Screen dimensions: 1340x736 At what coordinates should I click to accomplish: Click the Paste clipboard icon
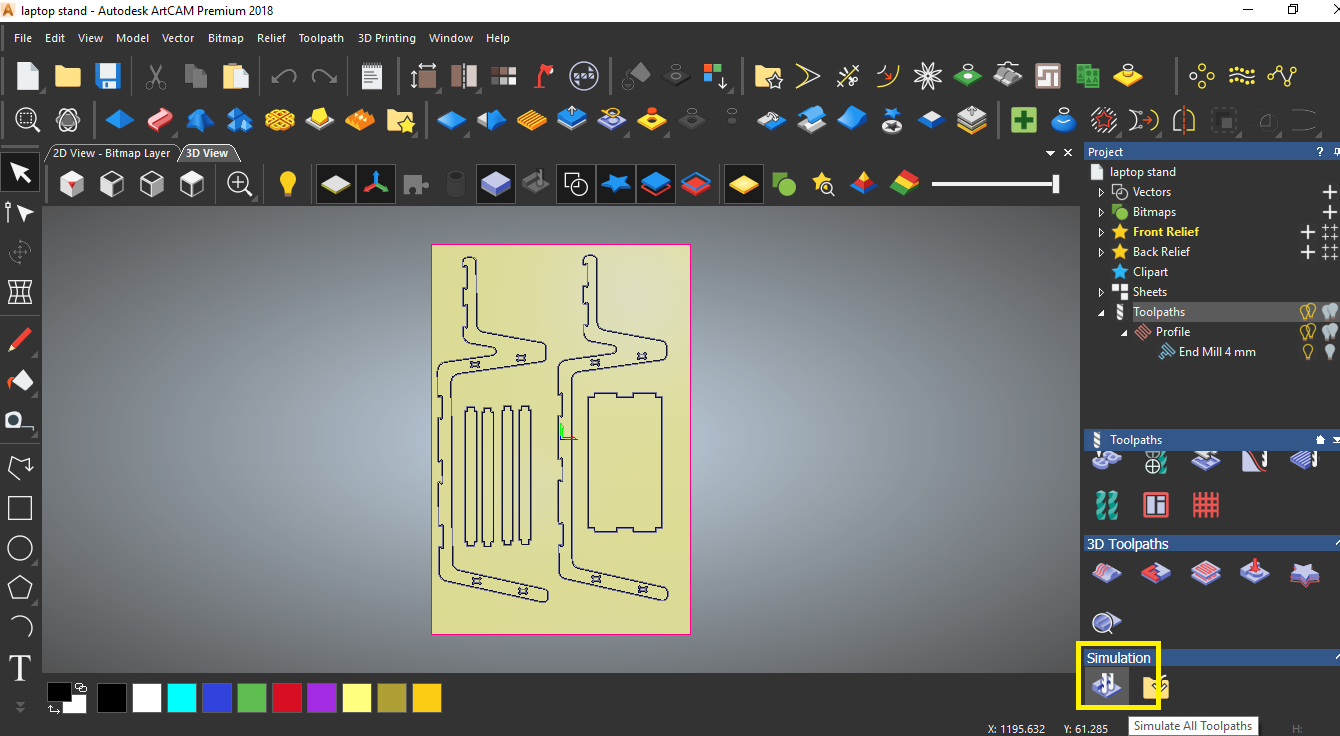[x=235, y=76]
